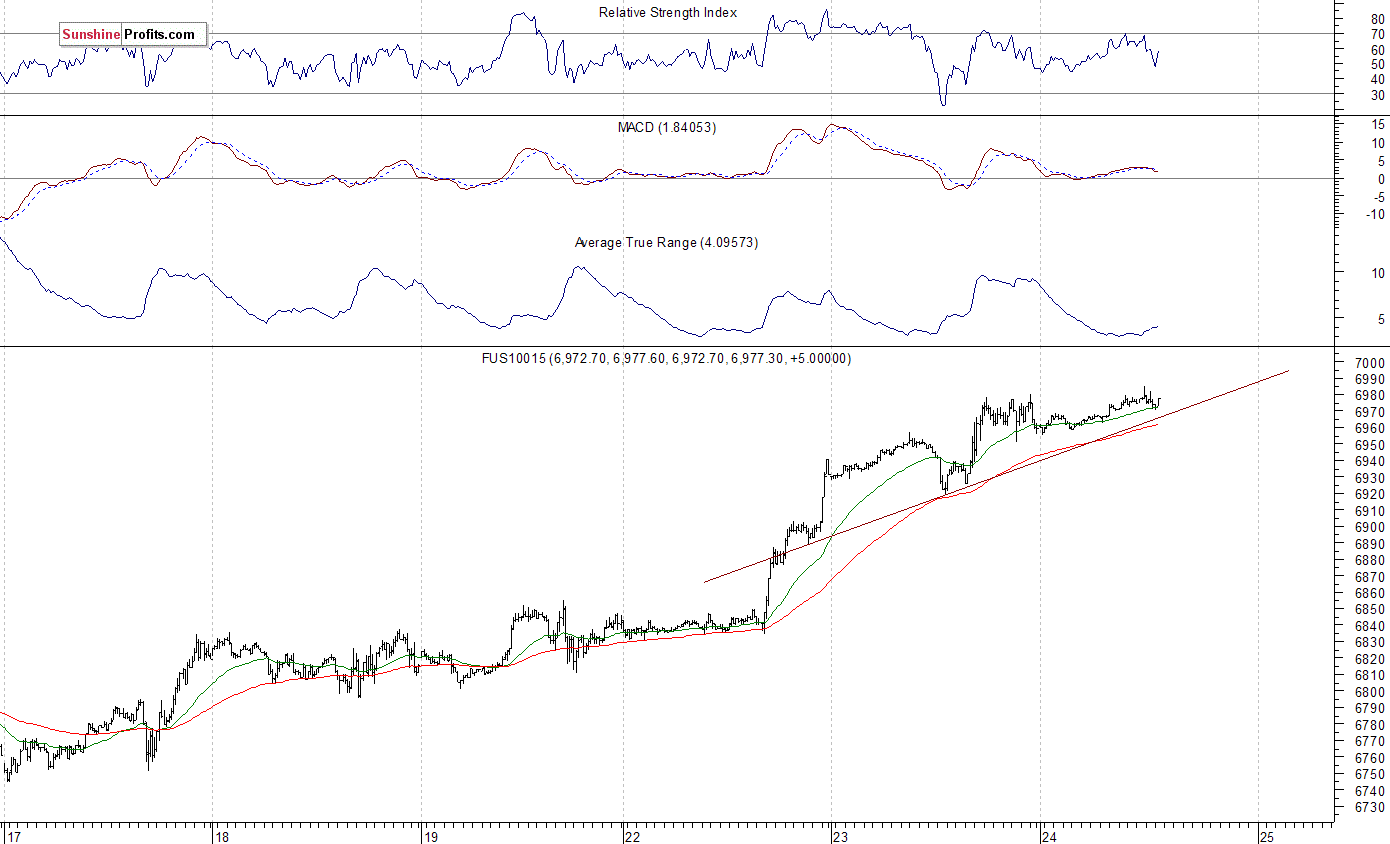Image resolution: width=1390 pixels, height=844 pixels.
Task: Click date label 25 on the time axis
Action: [x=1267, y=836]
